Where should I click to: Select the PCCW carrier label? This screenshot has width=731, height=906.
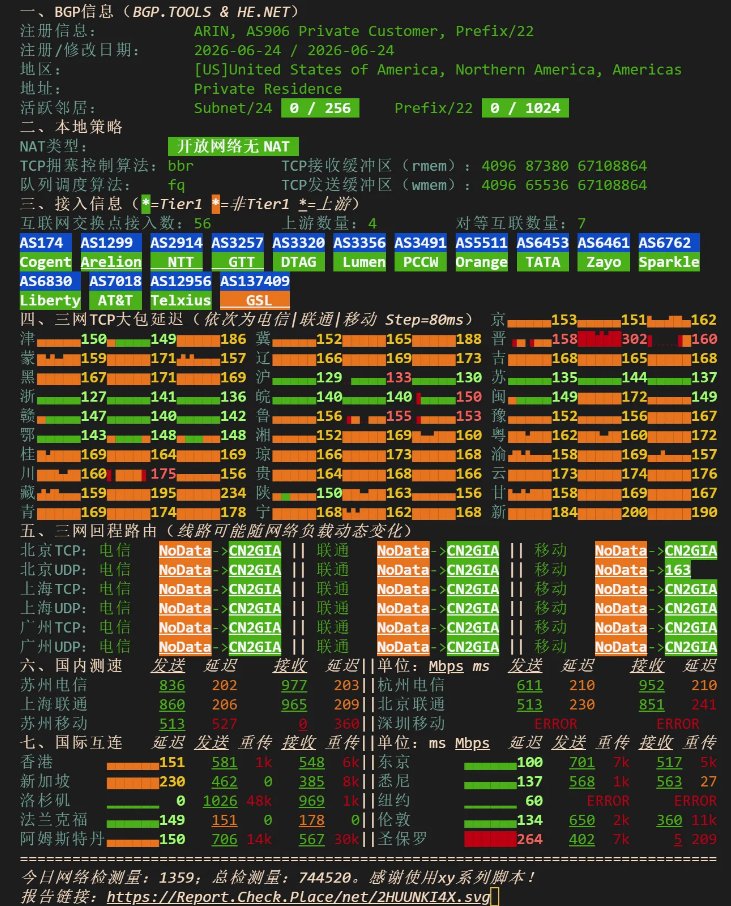point(421,262)
